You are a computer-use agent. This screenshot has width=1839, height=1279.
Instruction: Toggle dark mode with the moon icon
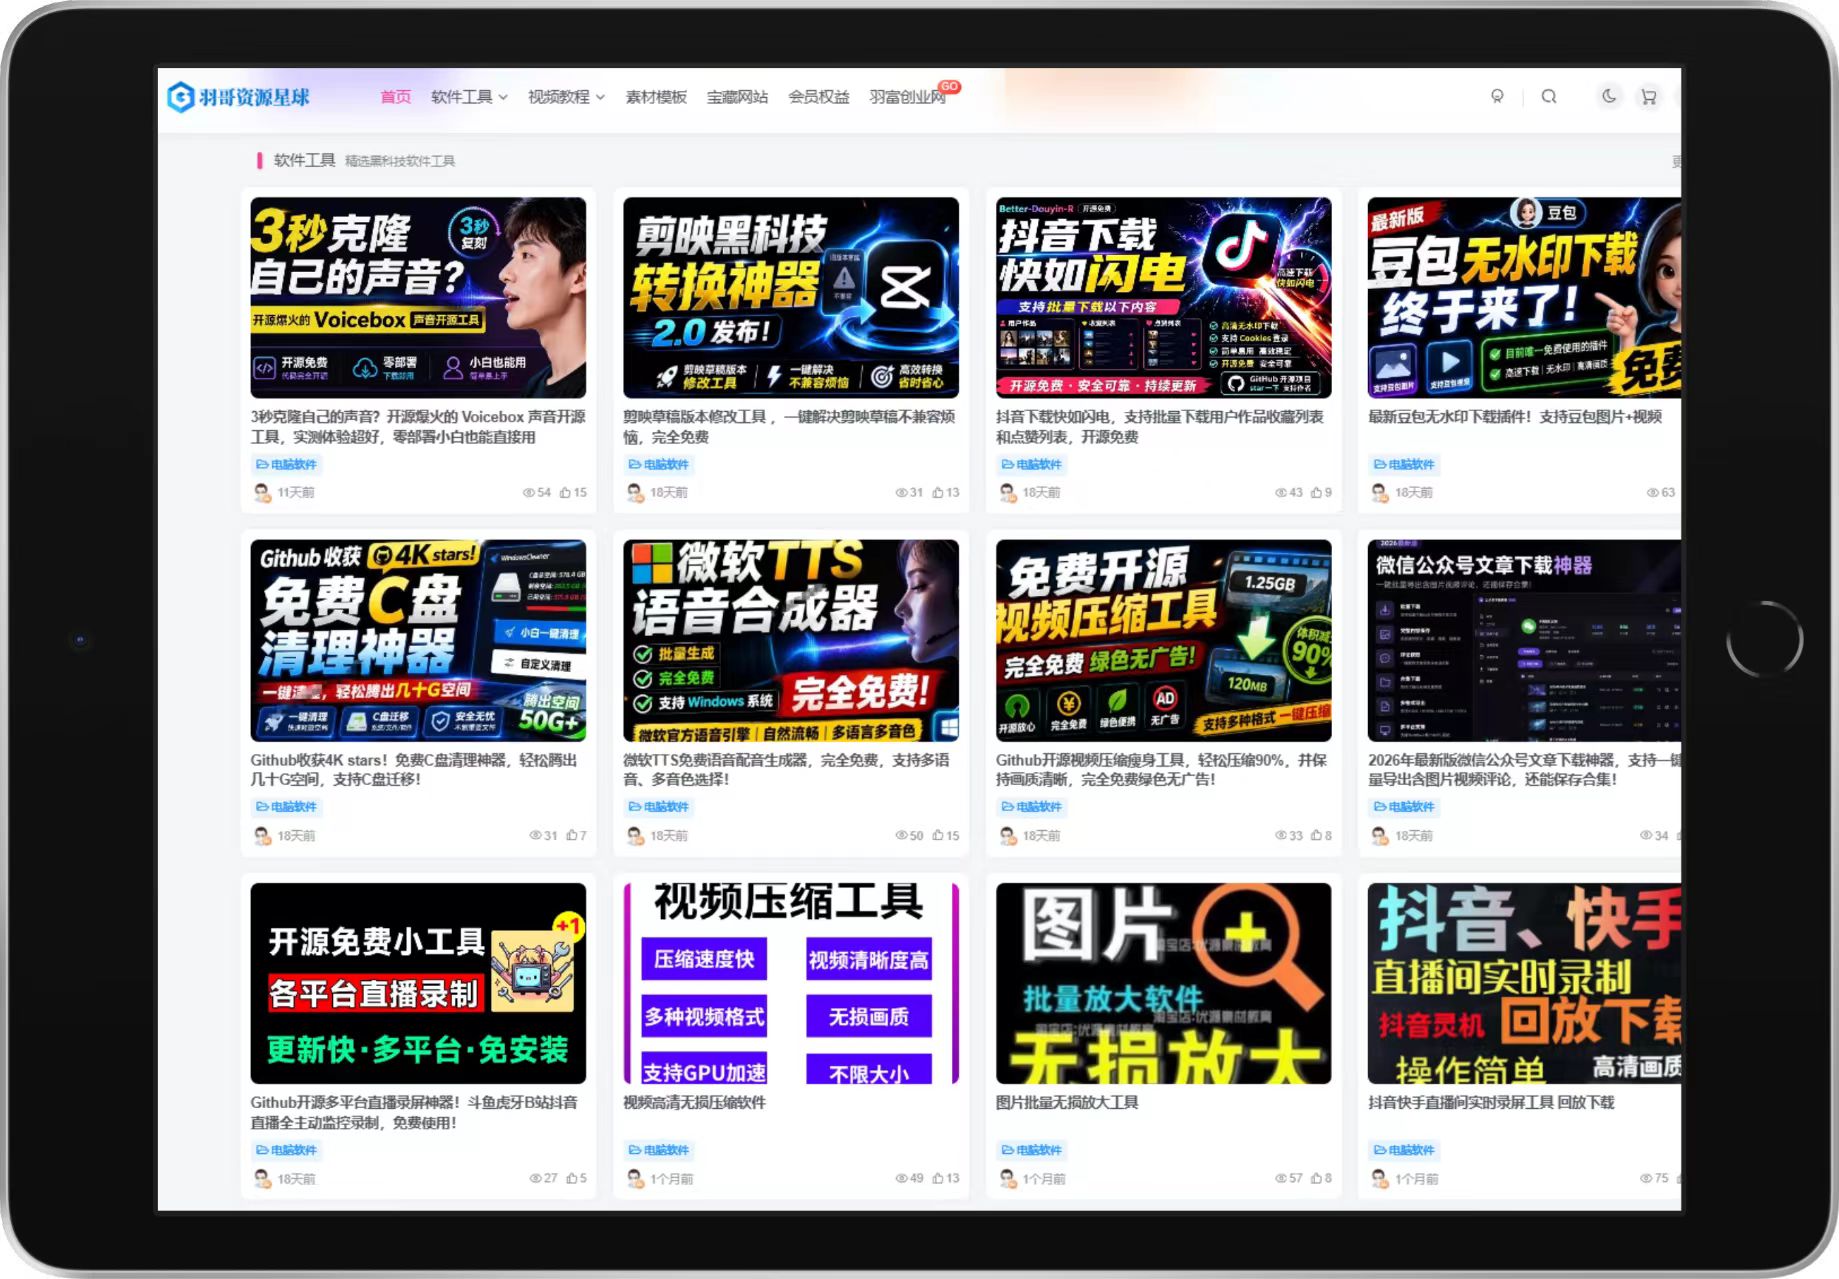click(x=1609, y=96)
